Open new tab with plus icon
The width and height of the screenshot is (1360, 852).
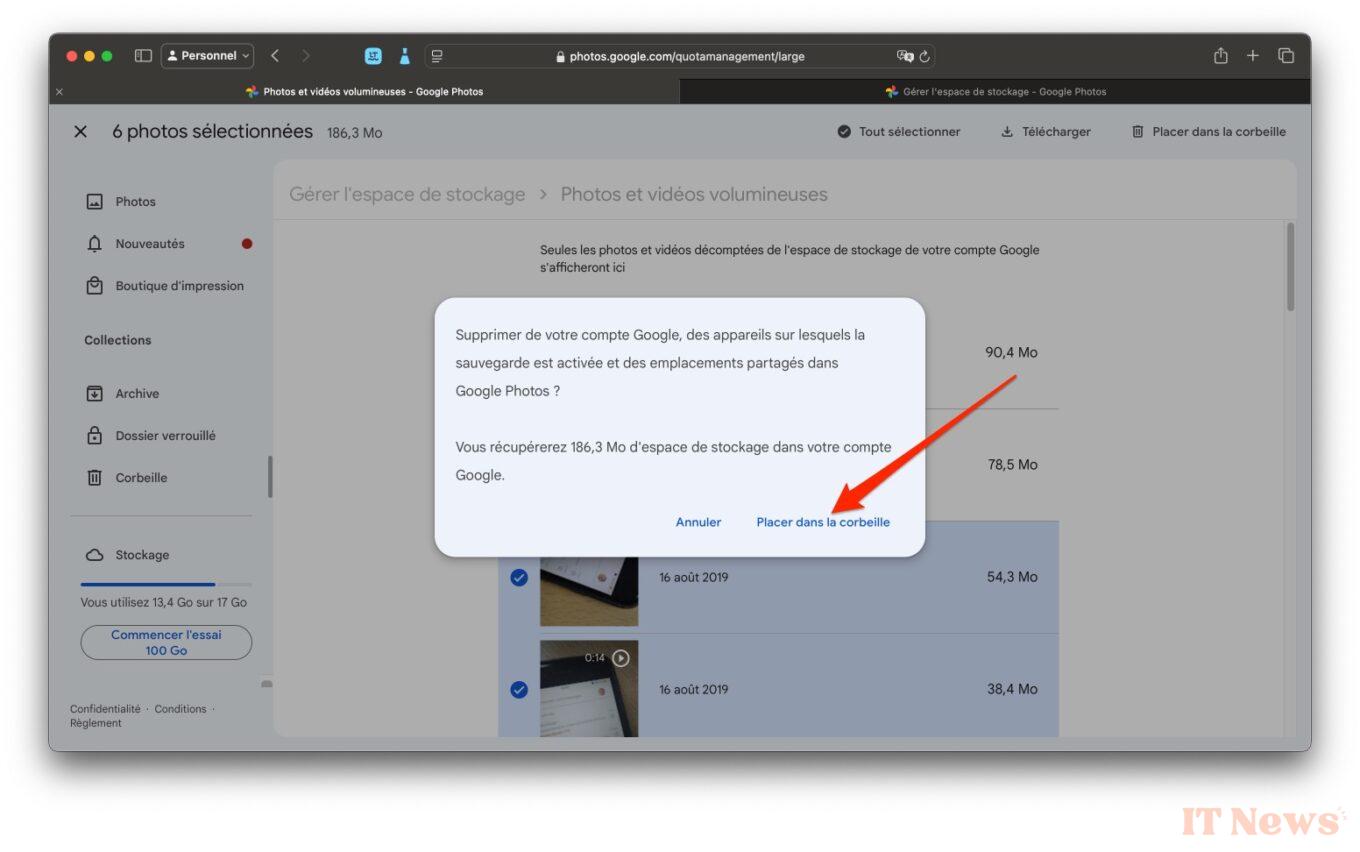(1252, 56)
